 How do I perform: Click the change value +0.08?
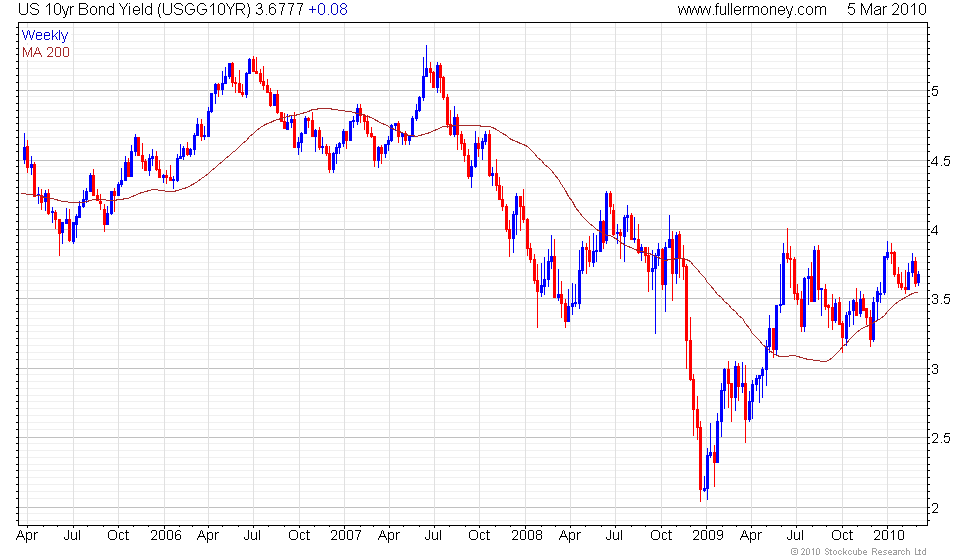pos(328,9)
